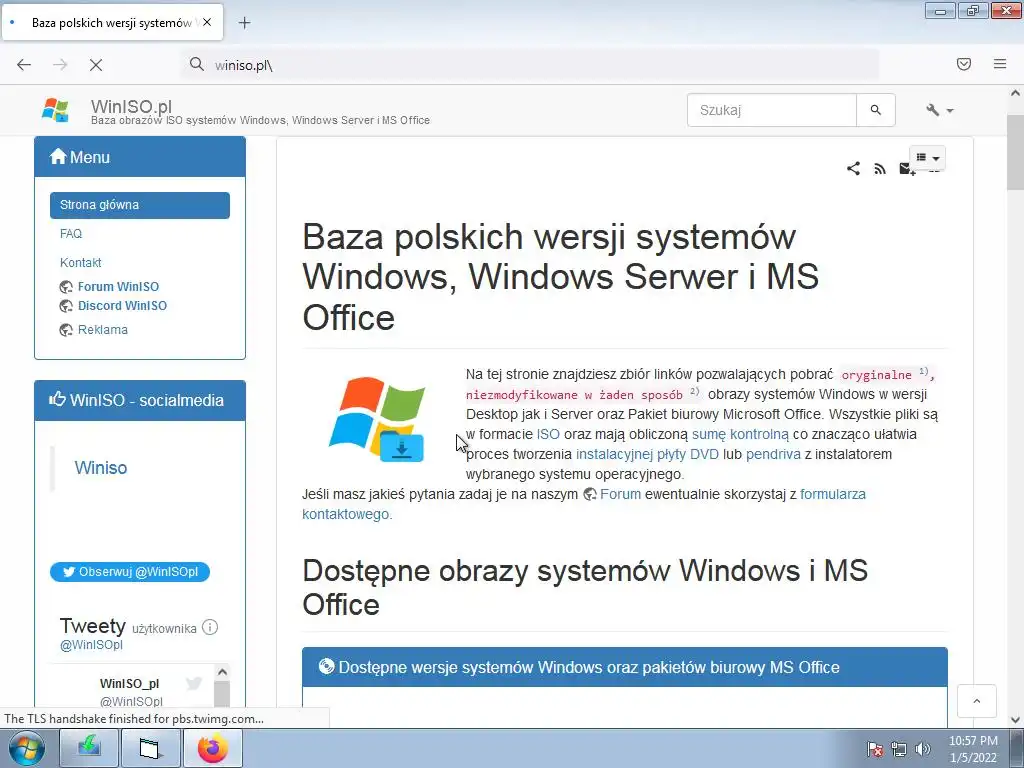
Task: Click the disc icon in the blue panel header
Action: coord(326,666)
